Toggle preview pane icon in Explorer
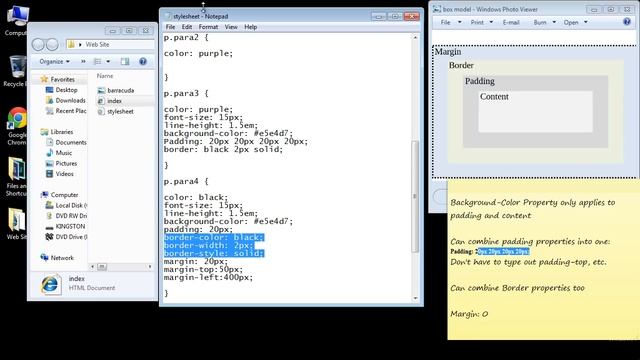Image resolution: width=640 pixels, height=360 pixels. point(125,62)
